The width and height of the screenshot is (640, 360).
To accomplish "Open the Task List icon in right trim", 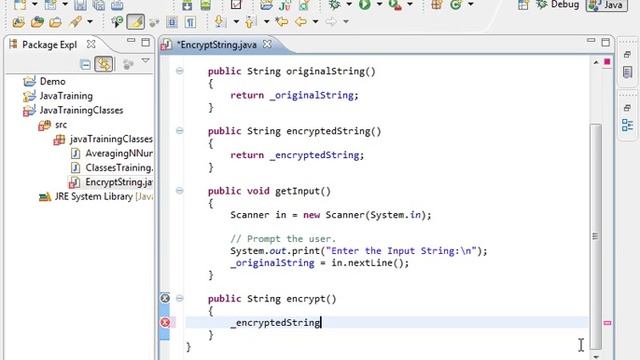I will pyautogui.click(x=627, y=73).
